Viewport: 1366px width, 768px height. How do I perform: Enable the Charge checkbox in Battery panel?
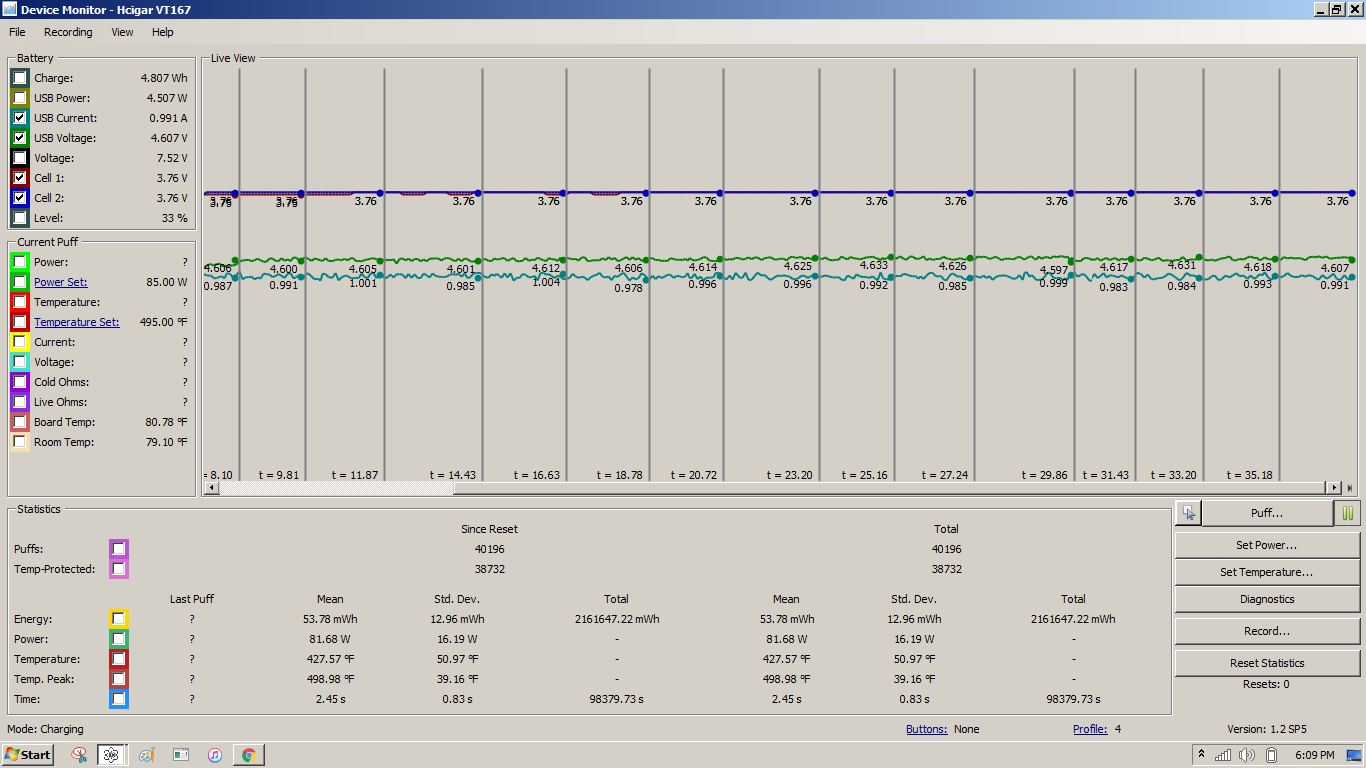[20, 78]
